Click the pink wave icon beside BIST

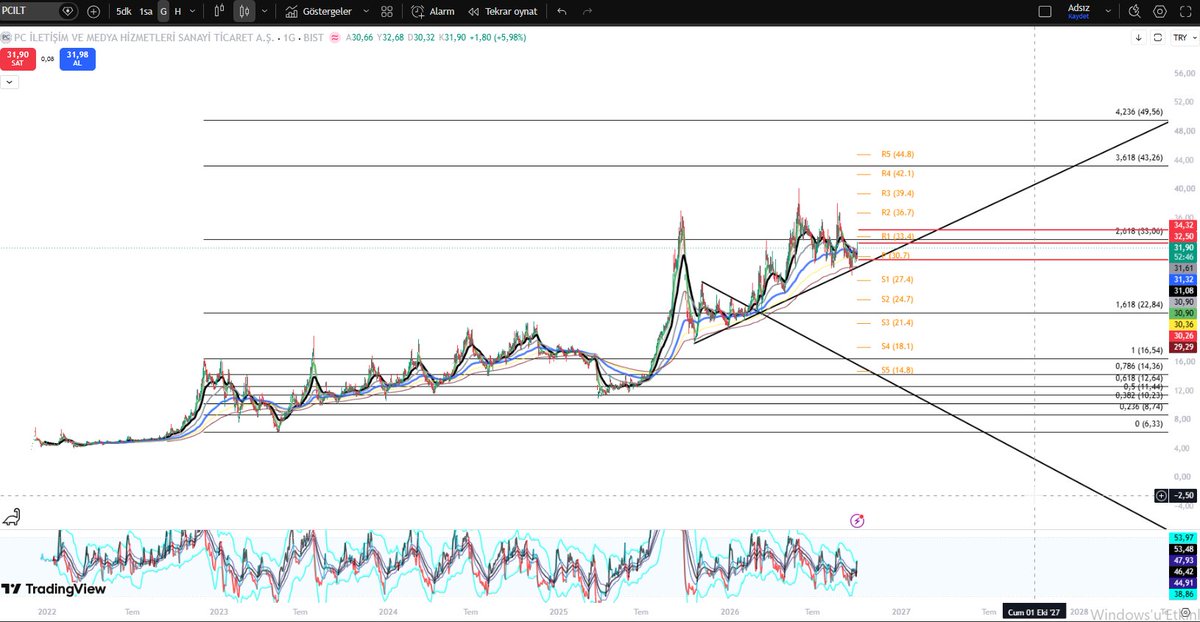tap(336, 38)
